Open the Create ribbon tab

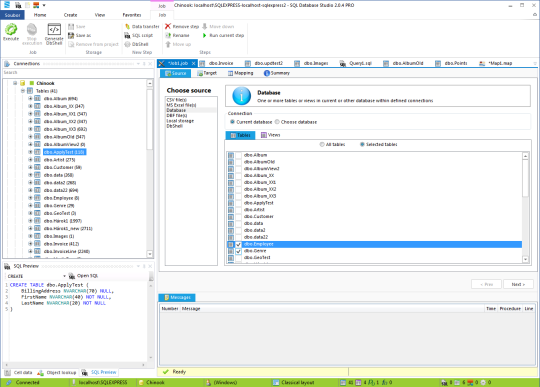click(x=70, y=15)
